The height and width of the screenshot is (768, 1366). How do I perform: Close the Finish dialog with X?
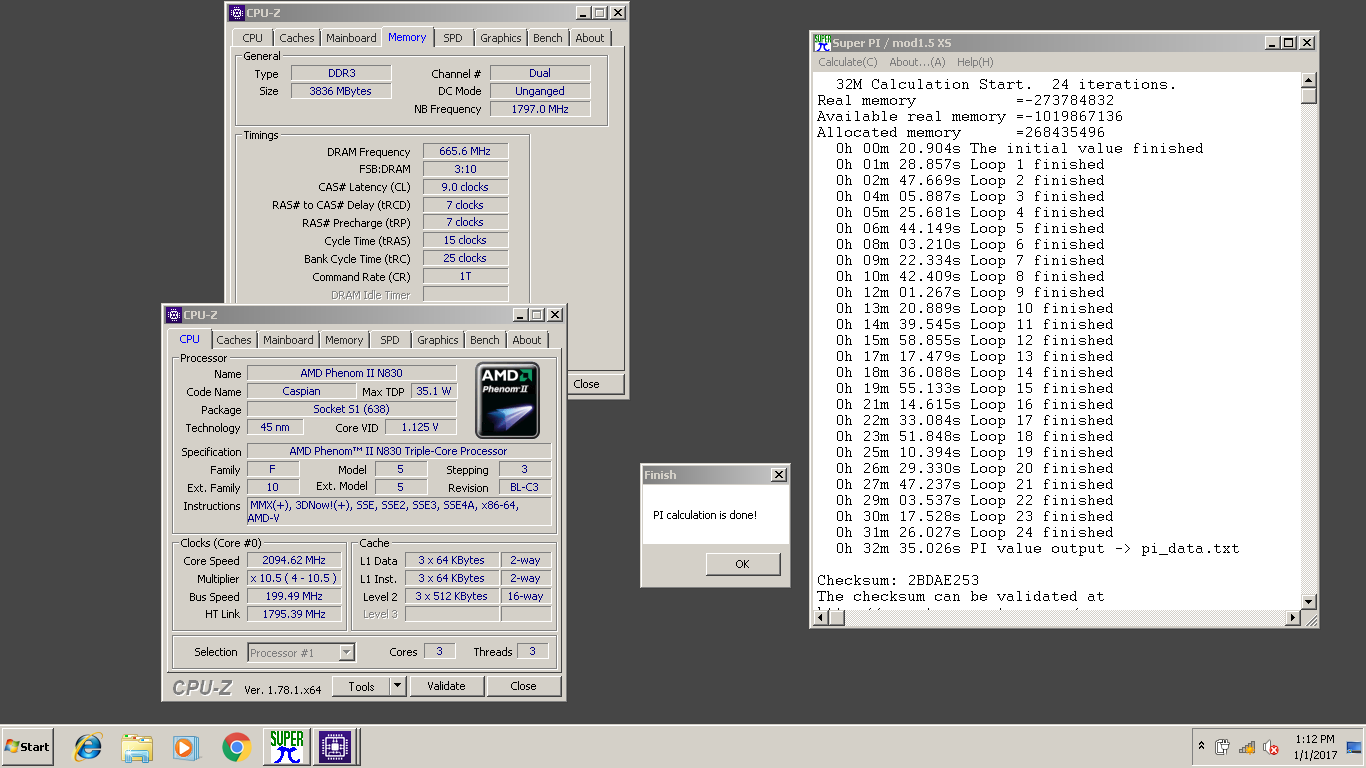tap(778, 475)
